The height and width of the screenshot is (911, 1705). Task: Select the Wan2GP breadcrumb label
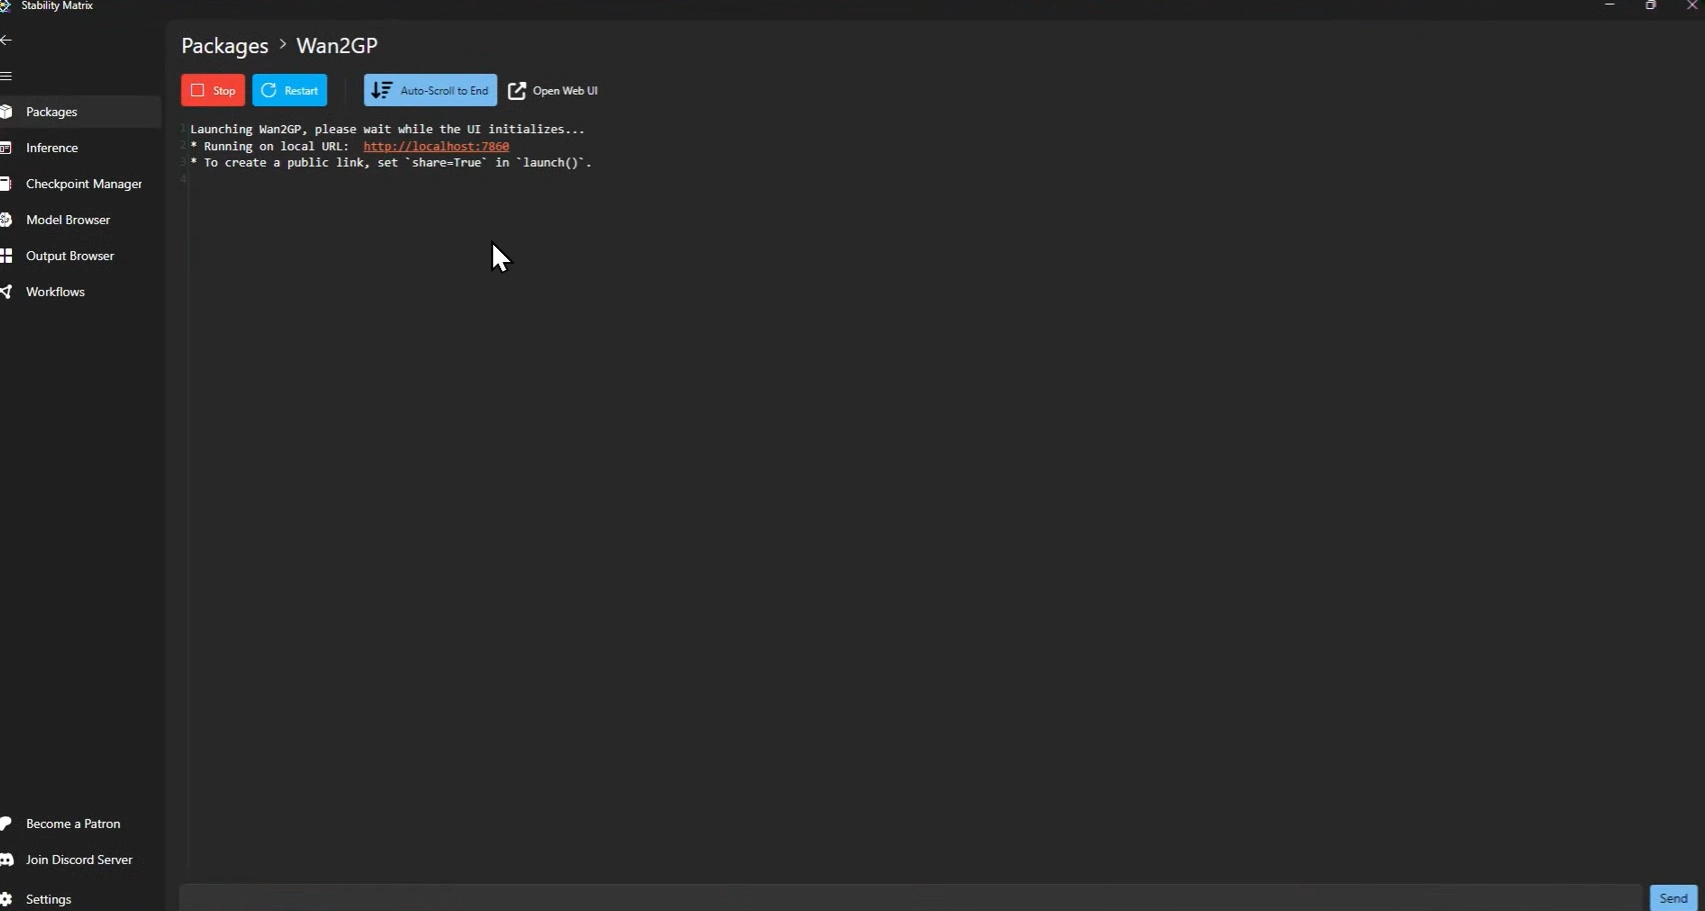[337, 45]
